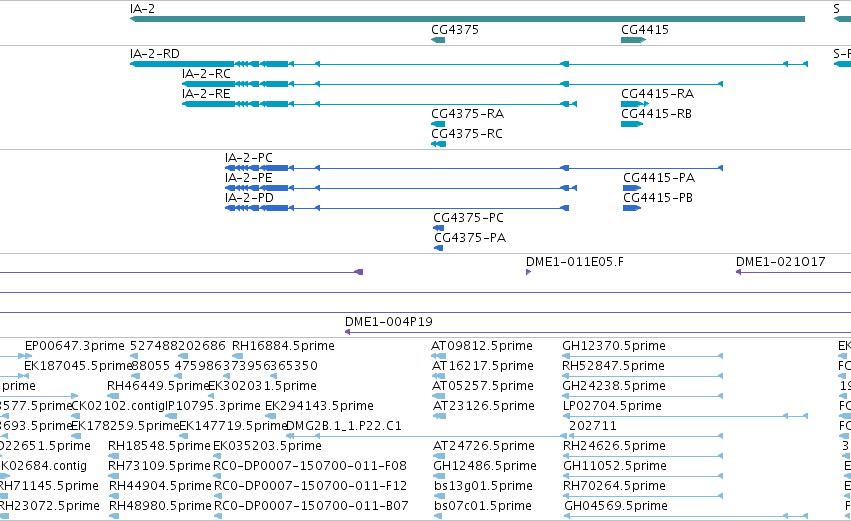This screenshot has width=851, height=521.
Task: Click EST label GH11052.5prime
Action: coord(615,467)
